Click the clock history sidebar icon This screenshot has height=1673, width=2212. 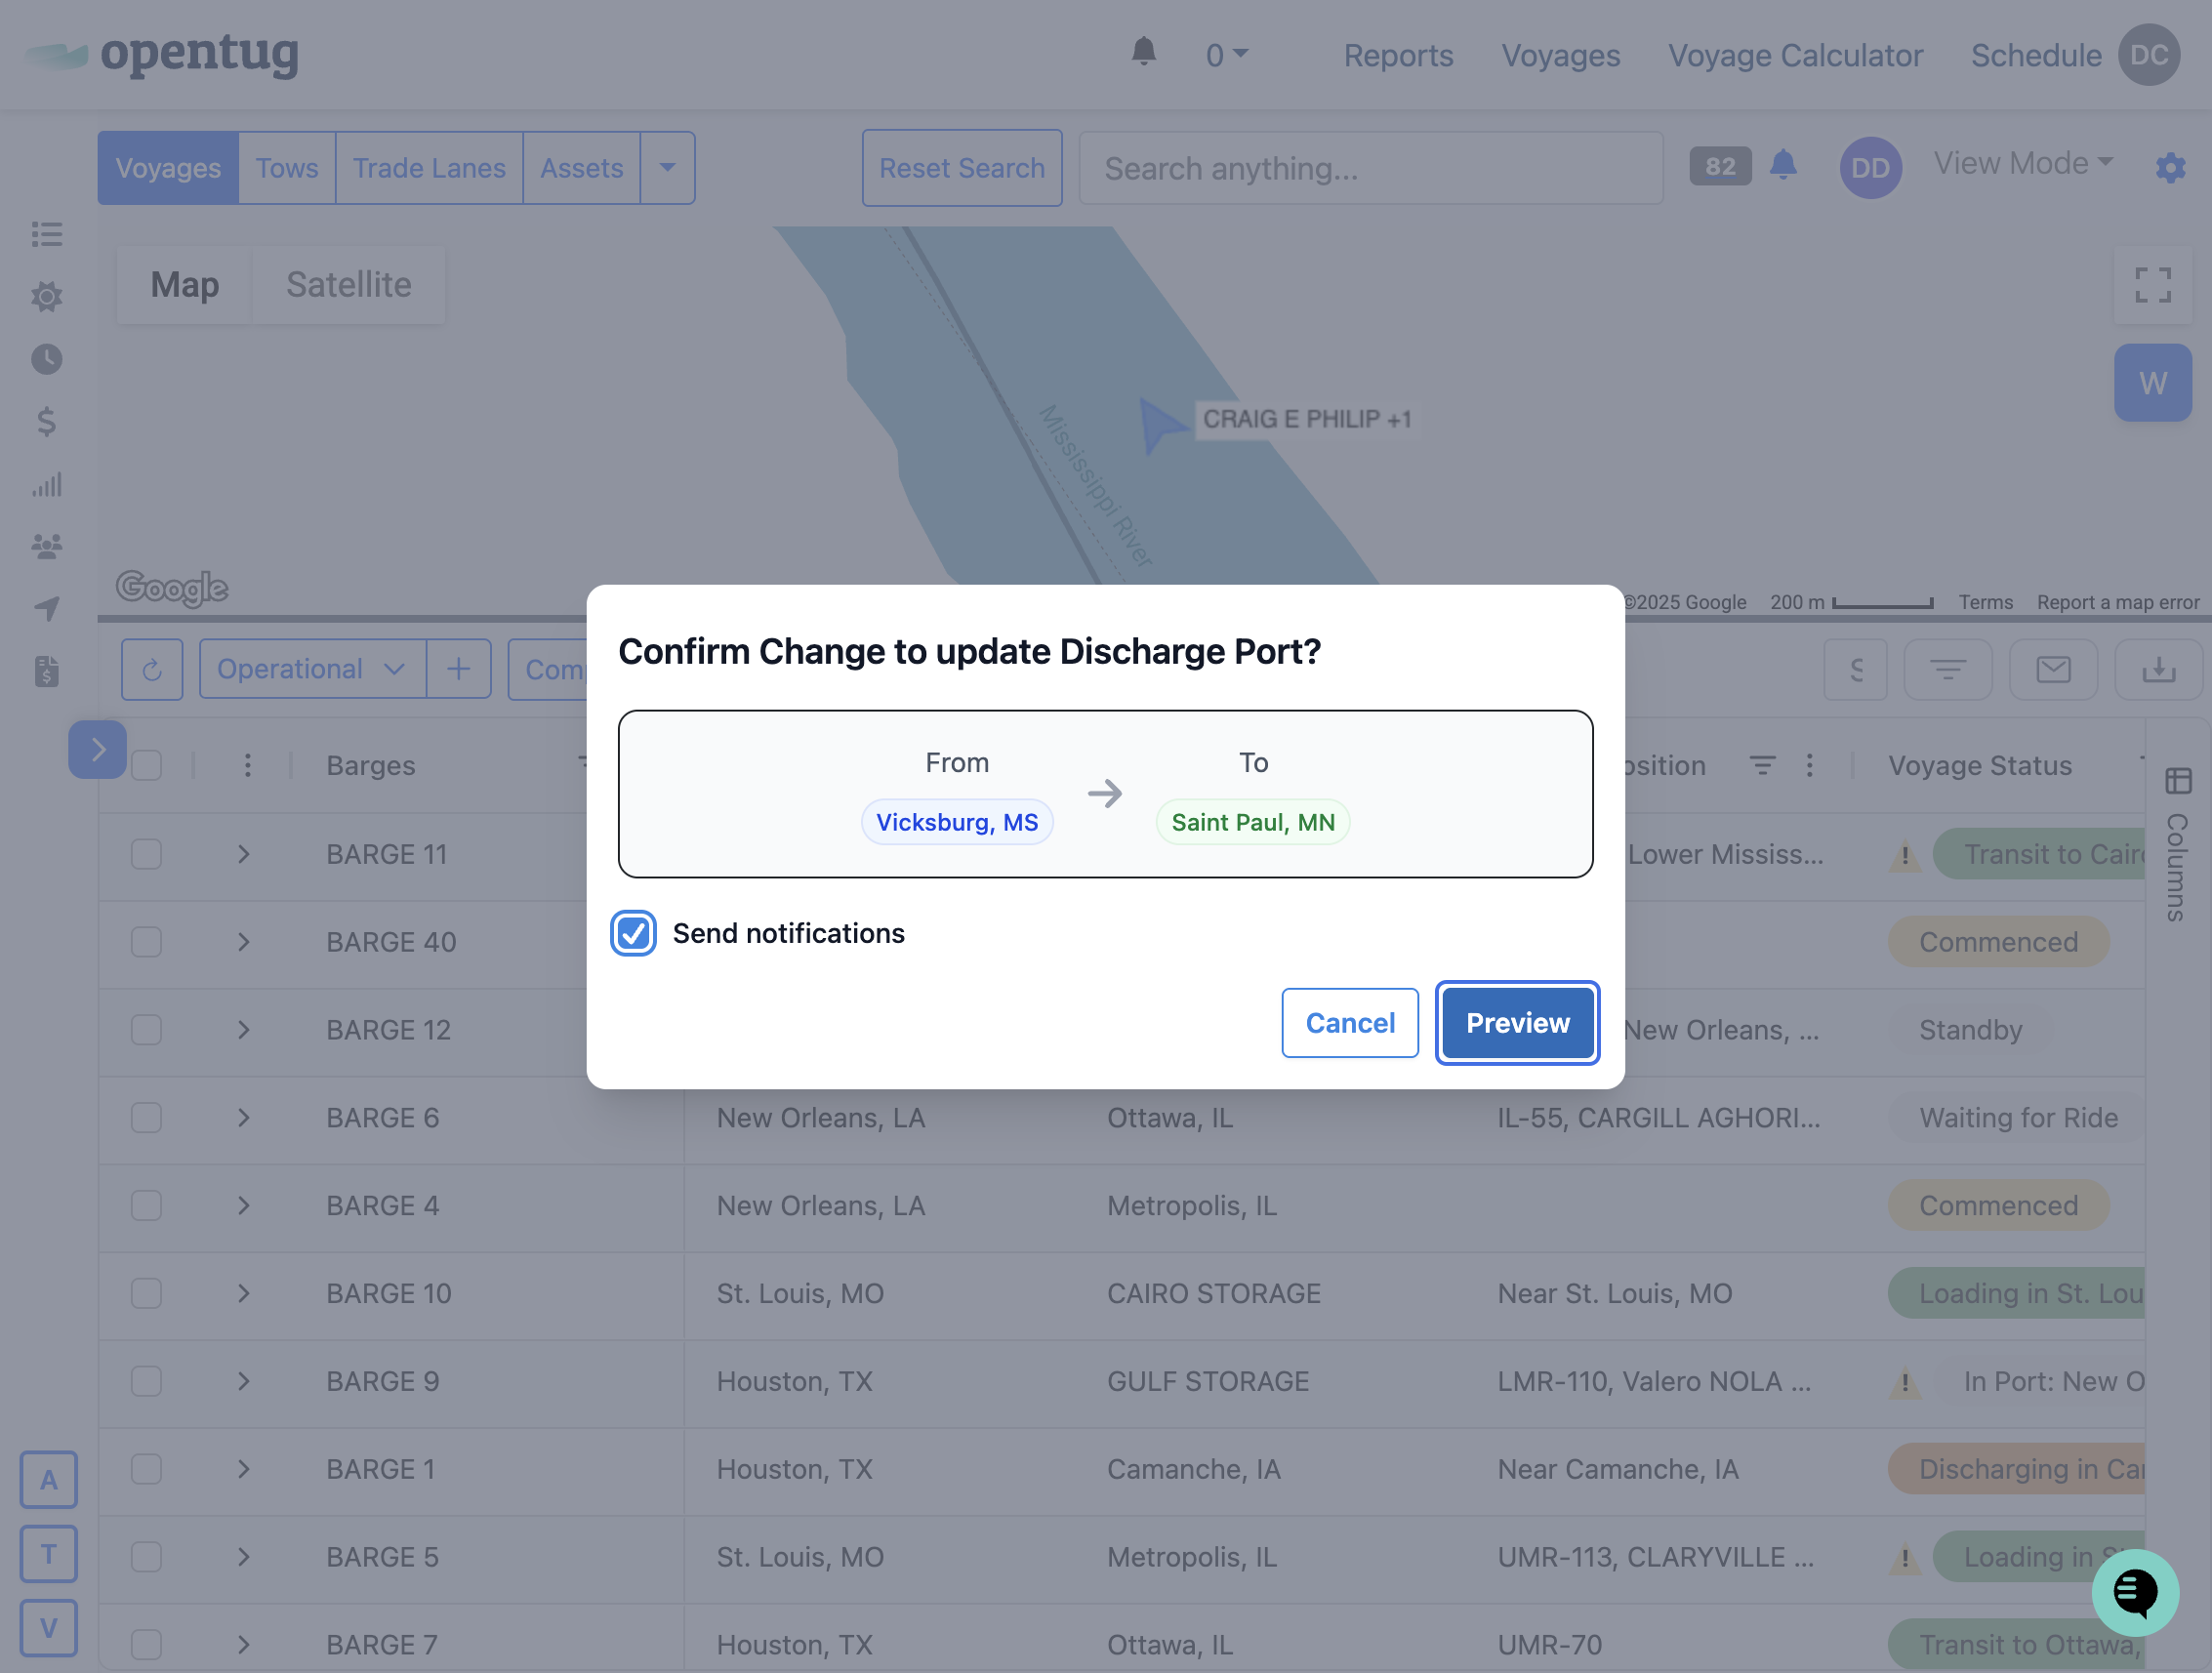[x=46, y=359]
